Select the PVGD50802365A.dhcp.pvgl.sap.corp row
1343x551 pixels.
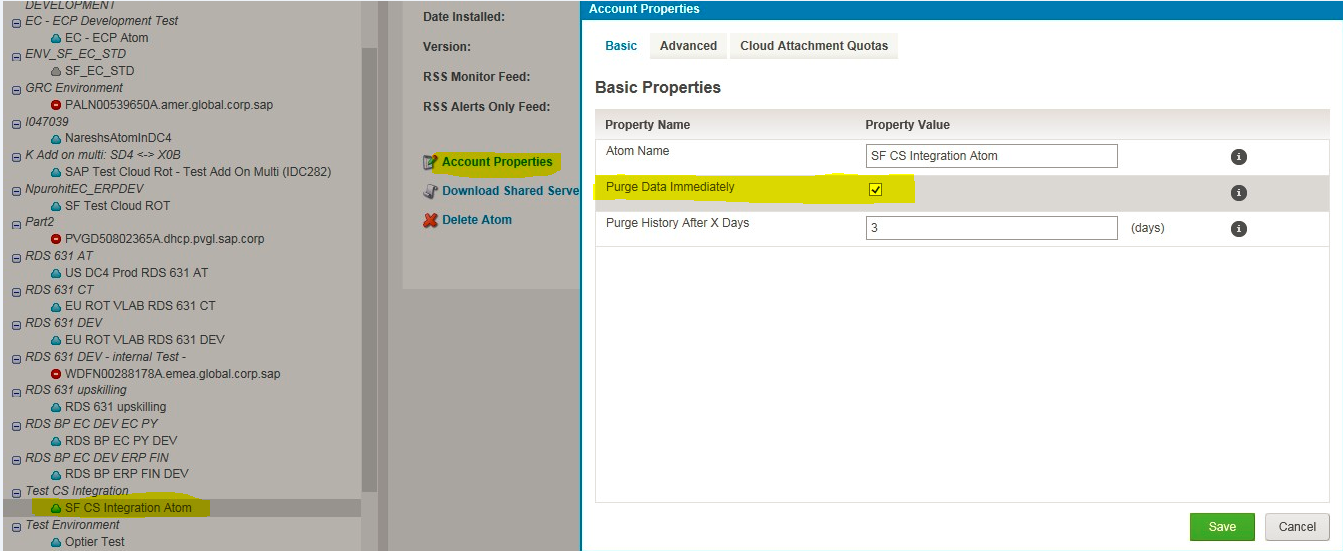164,239
